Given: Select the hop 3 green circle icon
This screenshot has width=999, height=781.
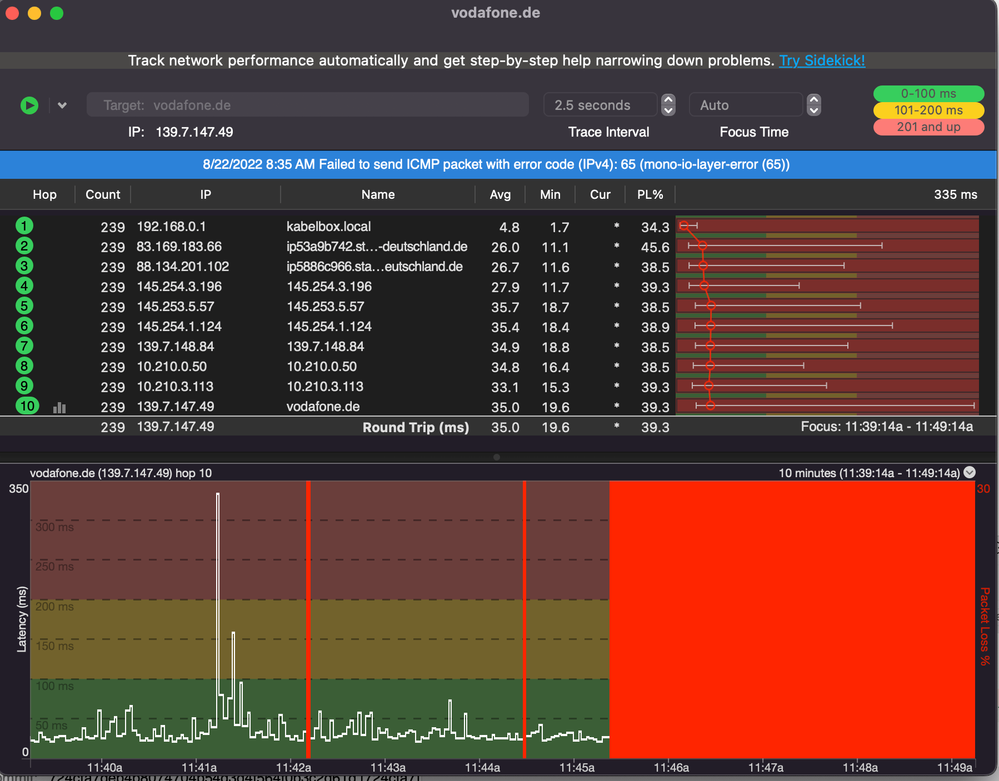Looking at the screenshot, I should point(24,266).
